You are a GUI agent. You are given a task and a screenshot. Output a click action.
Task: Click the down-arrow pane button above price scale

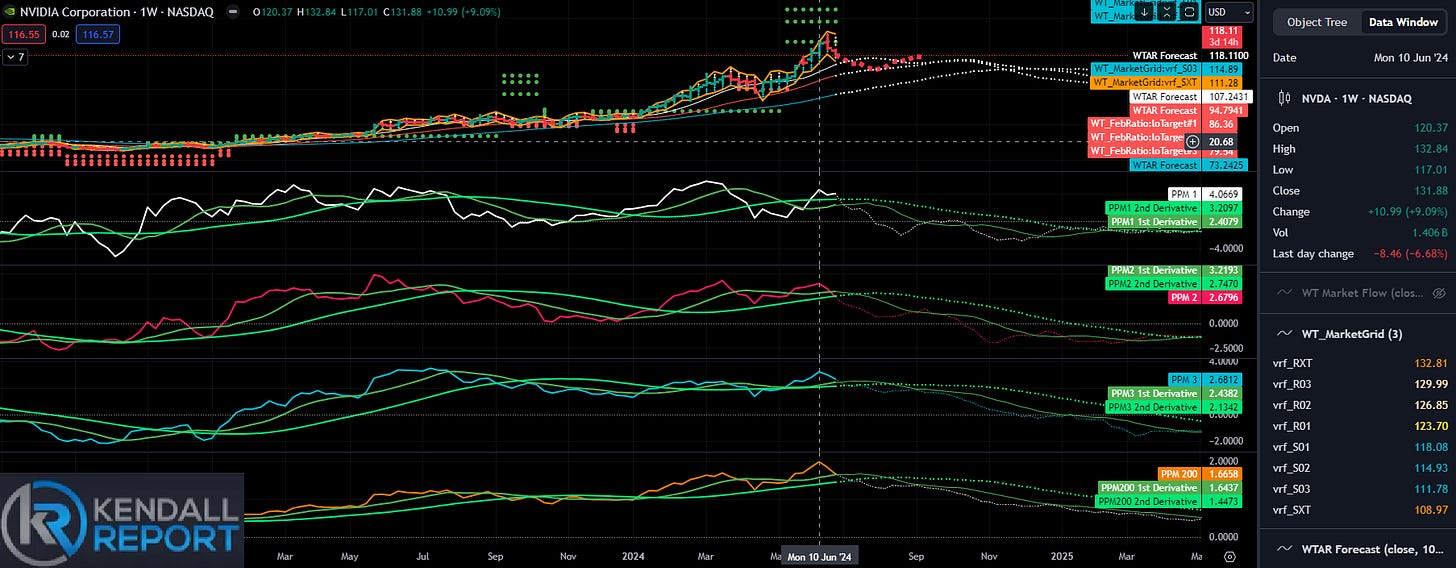click(1145, 12)
